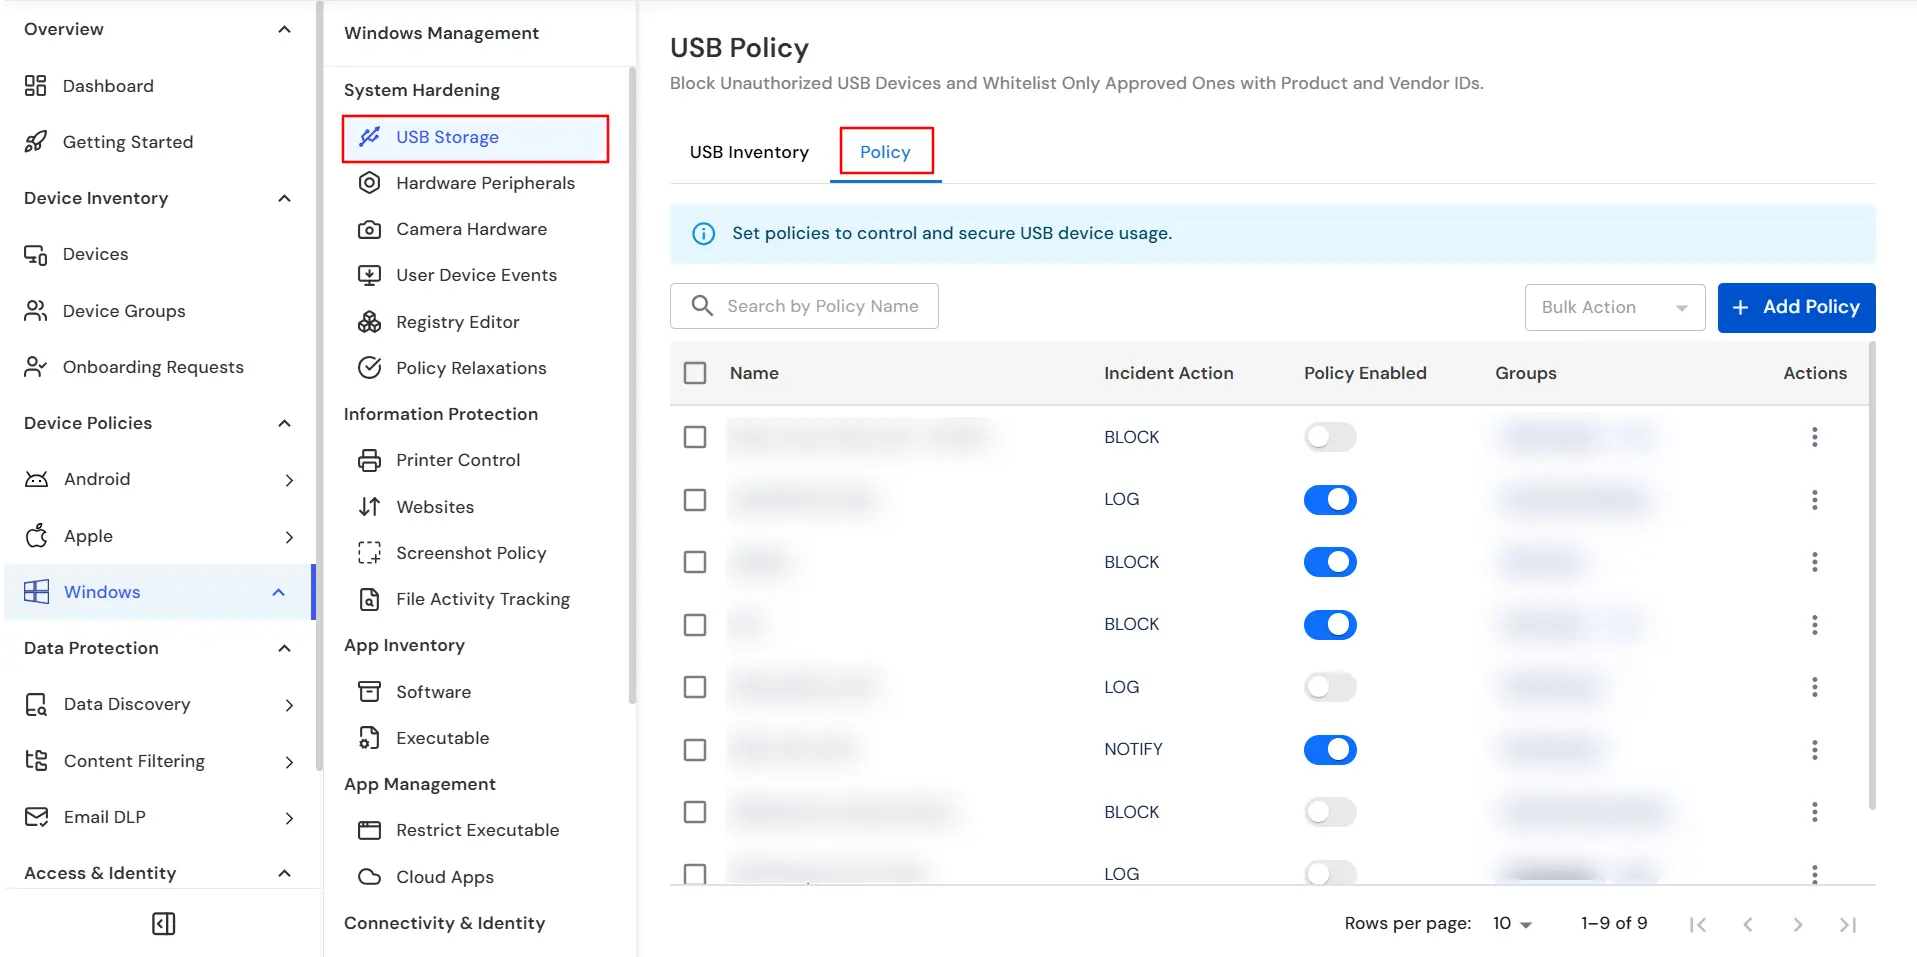Collapse the Device Policies section

click(284, 423)
